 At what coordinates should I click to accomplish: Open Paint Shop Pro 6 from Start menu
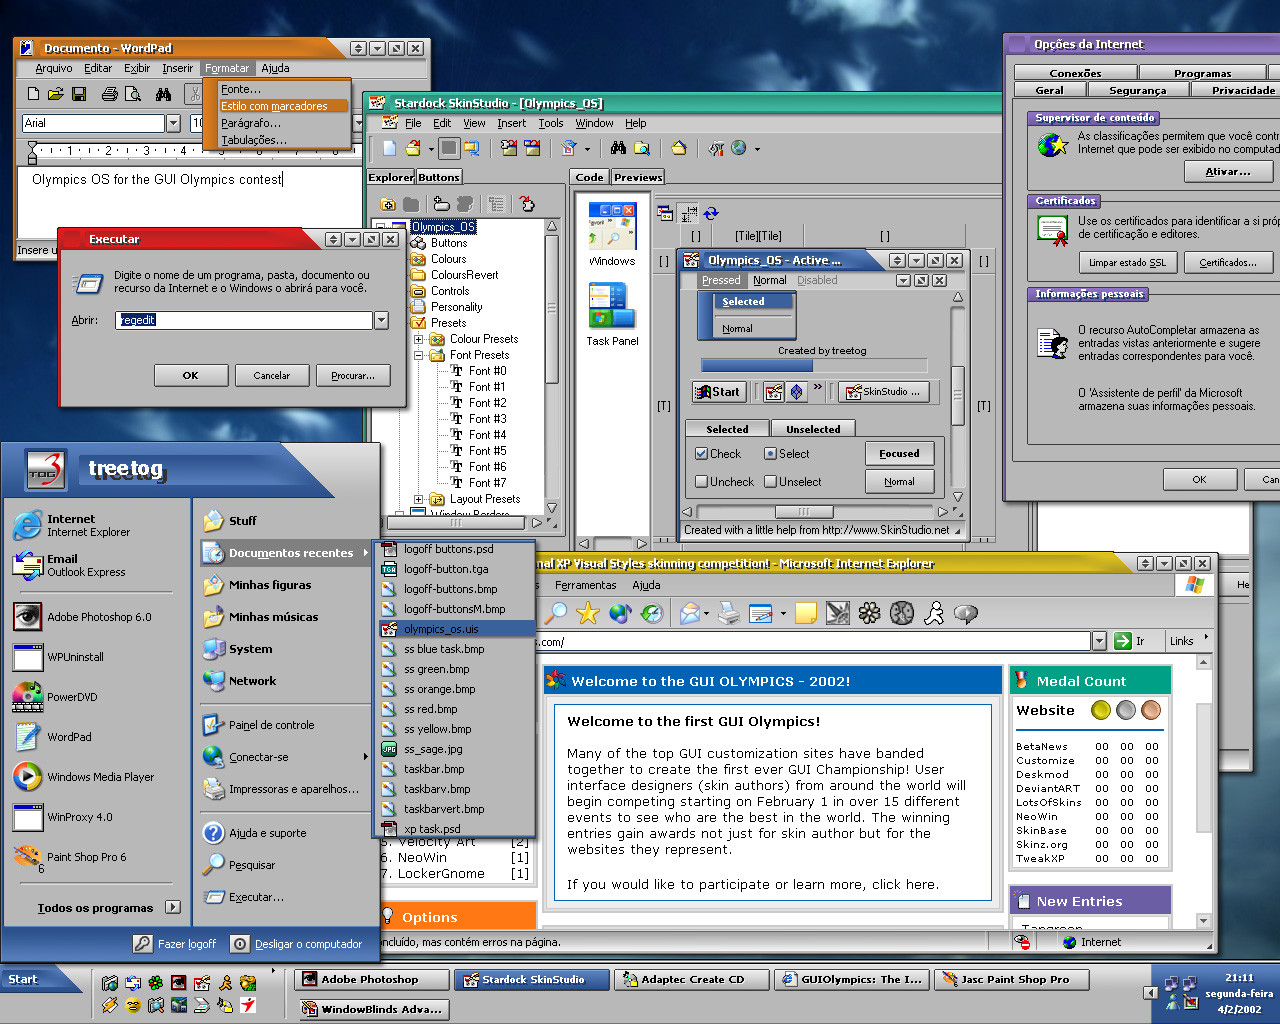98,857
